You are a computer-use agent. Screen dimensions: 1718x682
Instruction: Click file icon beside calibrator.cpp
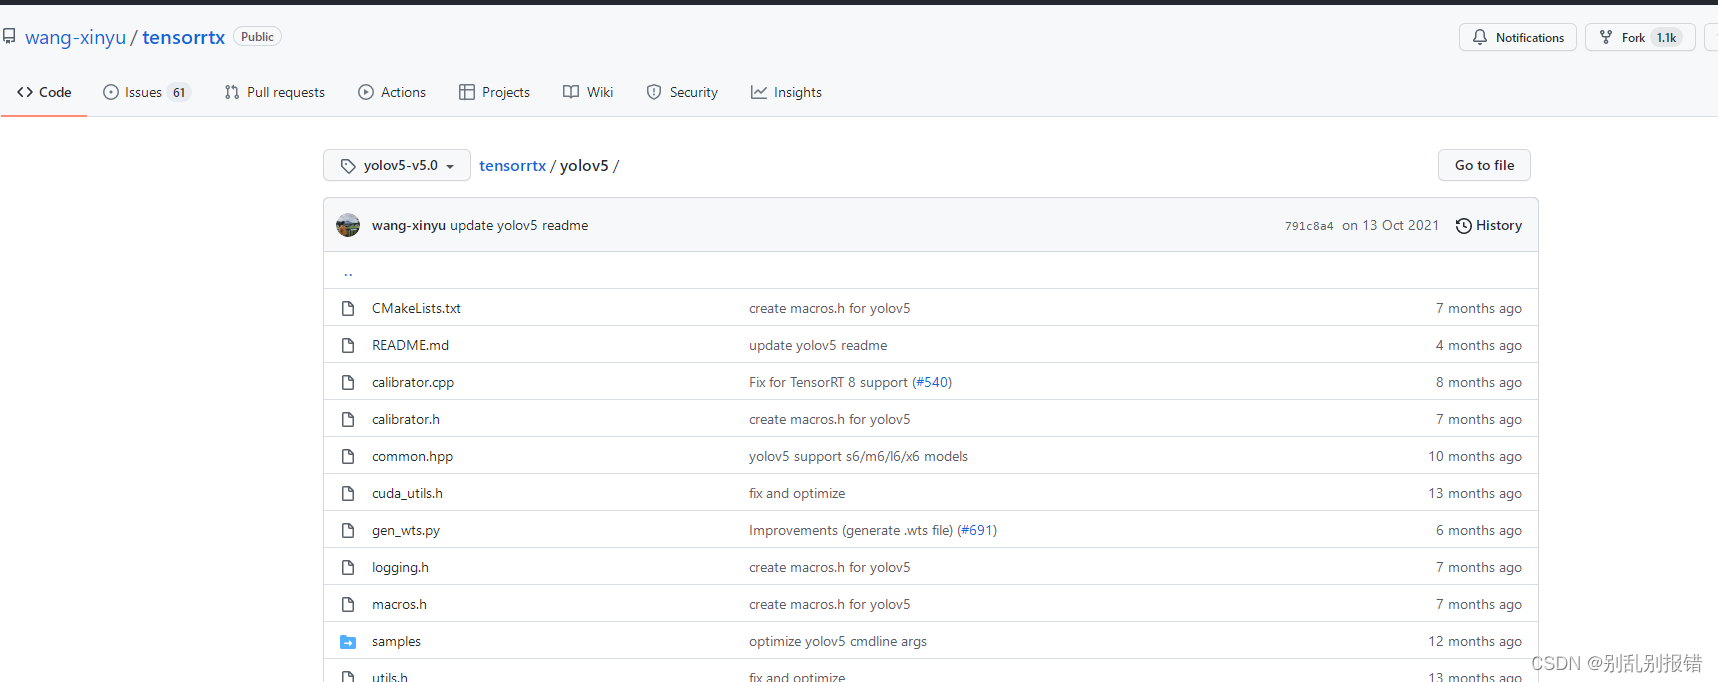pos(348,382)
